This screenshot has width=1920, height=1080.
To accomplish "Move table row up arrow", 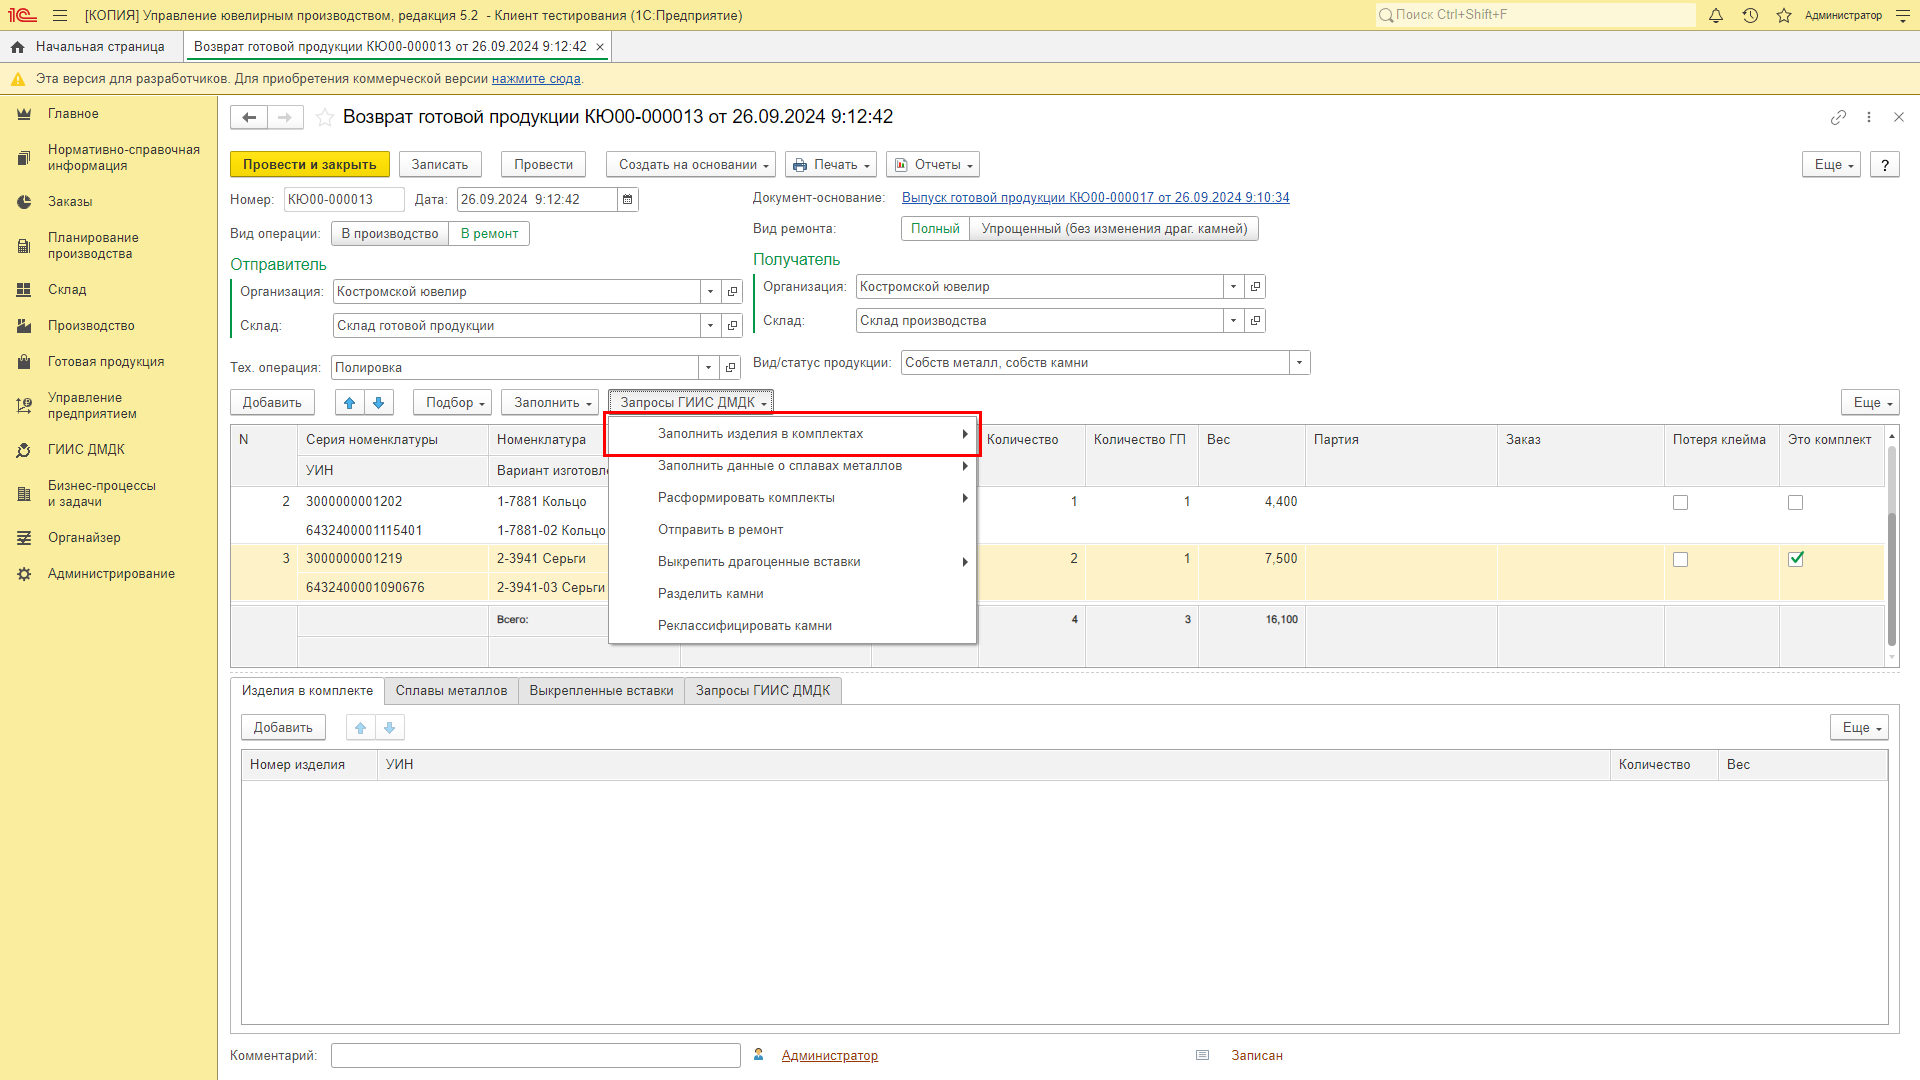I will 349,403.
